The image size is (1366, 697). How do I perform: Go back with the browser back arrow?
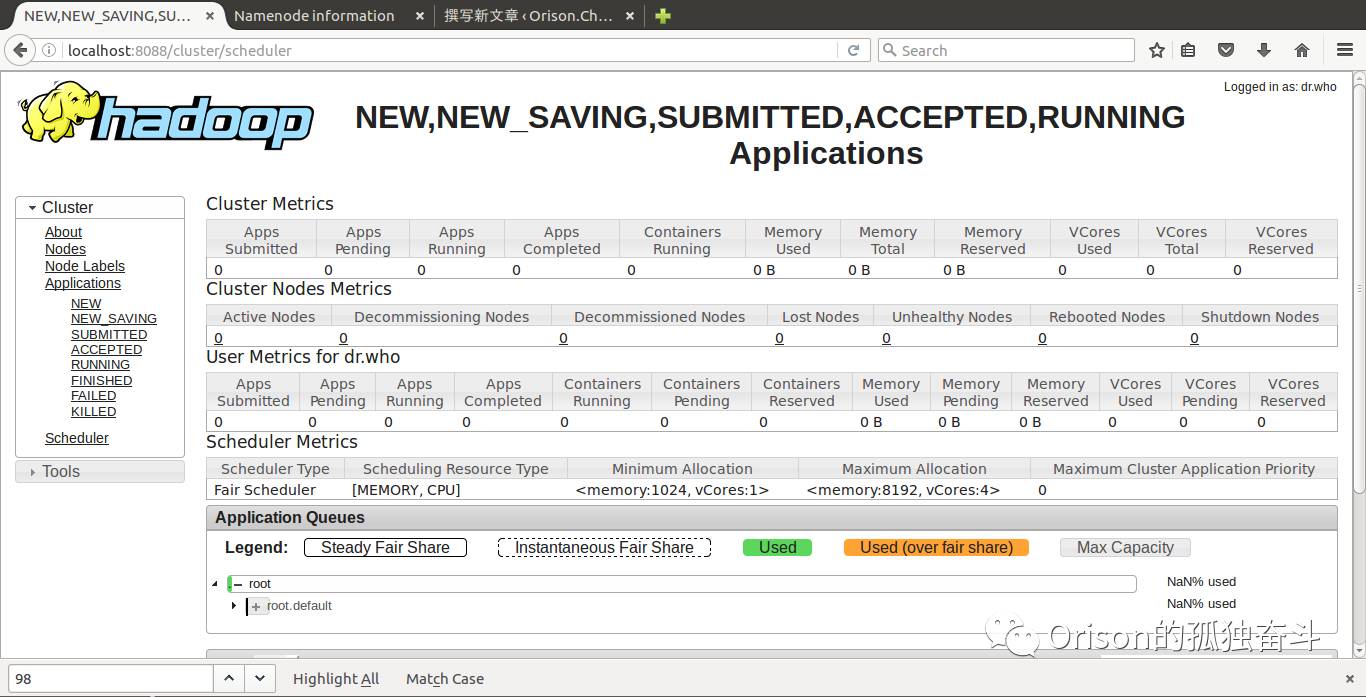click(x=20, y=50)
